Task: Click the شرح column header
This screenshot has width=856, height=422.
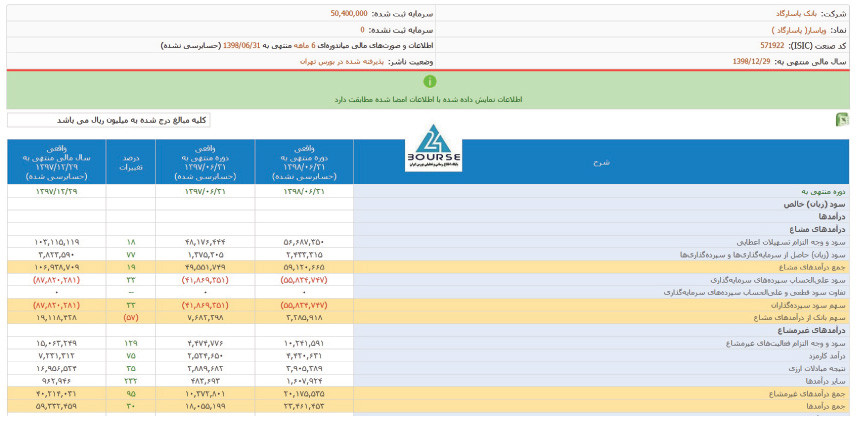Action: click(600, 161)
